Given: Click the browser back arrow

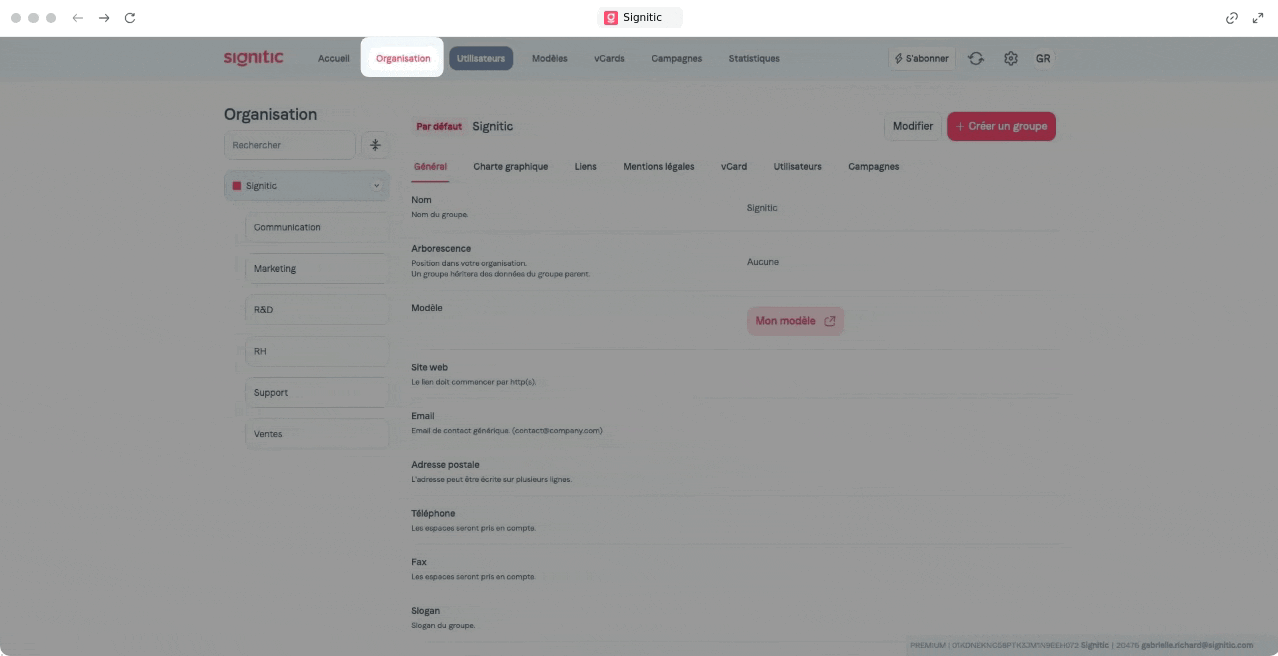Looking at the screenshot, I should (x=78, y=18).
